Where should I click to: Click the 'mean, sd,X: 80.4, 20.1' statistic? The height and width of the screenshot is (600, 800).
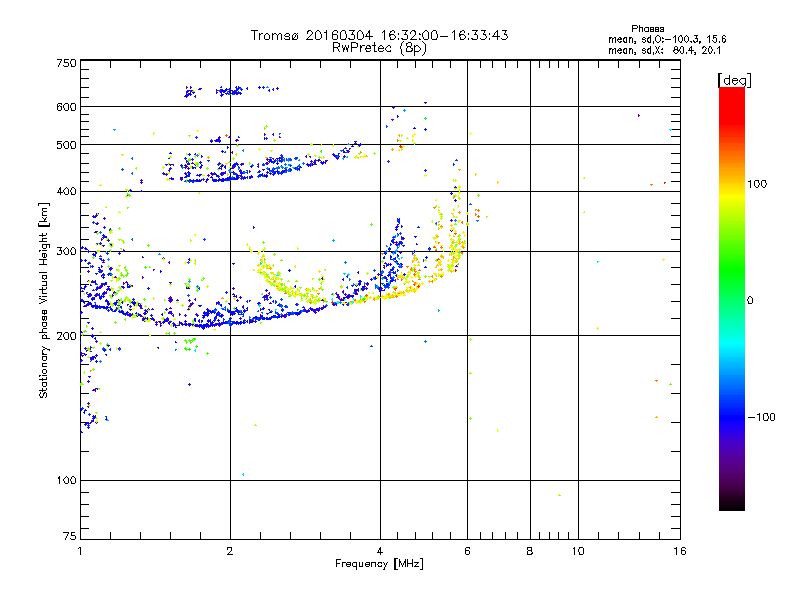(x=664, y=51)
